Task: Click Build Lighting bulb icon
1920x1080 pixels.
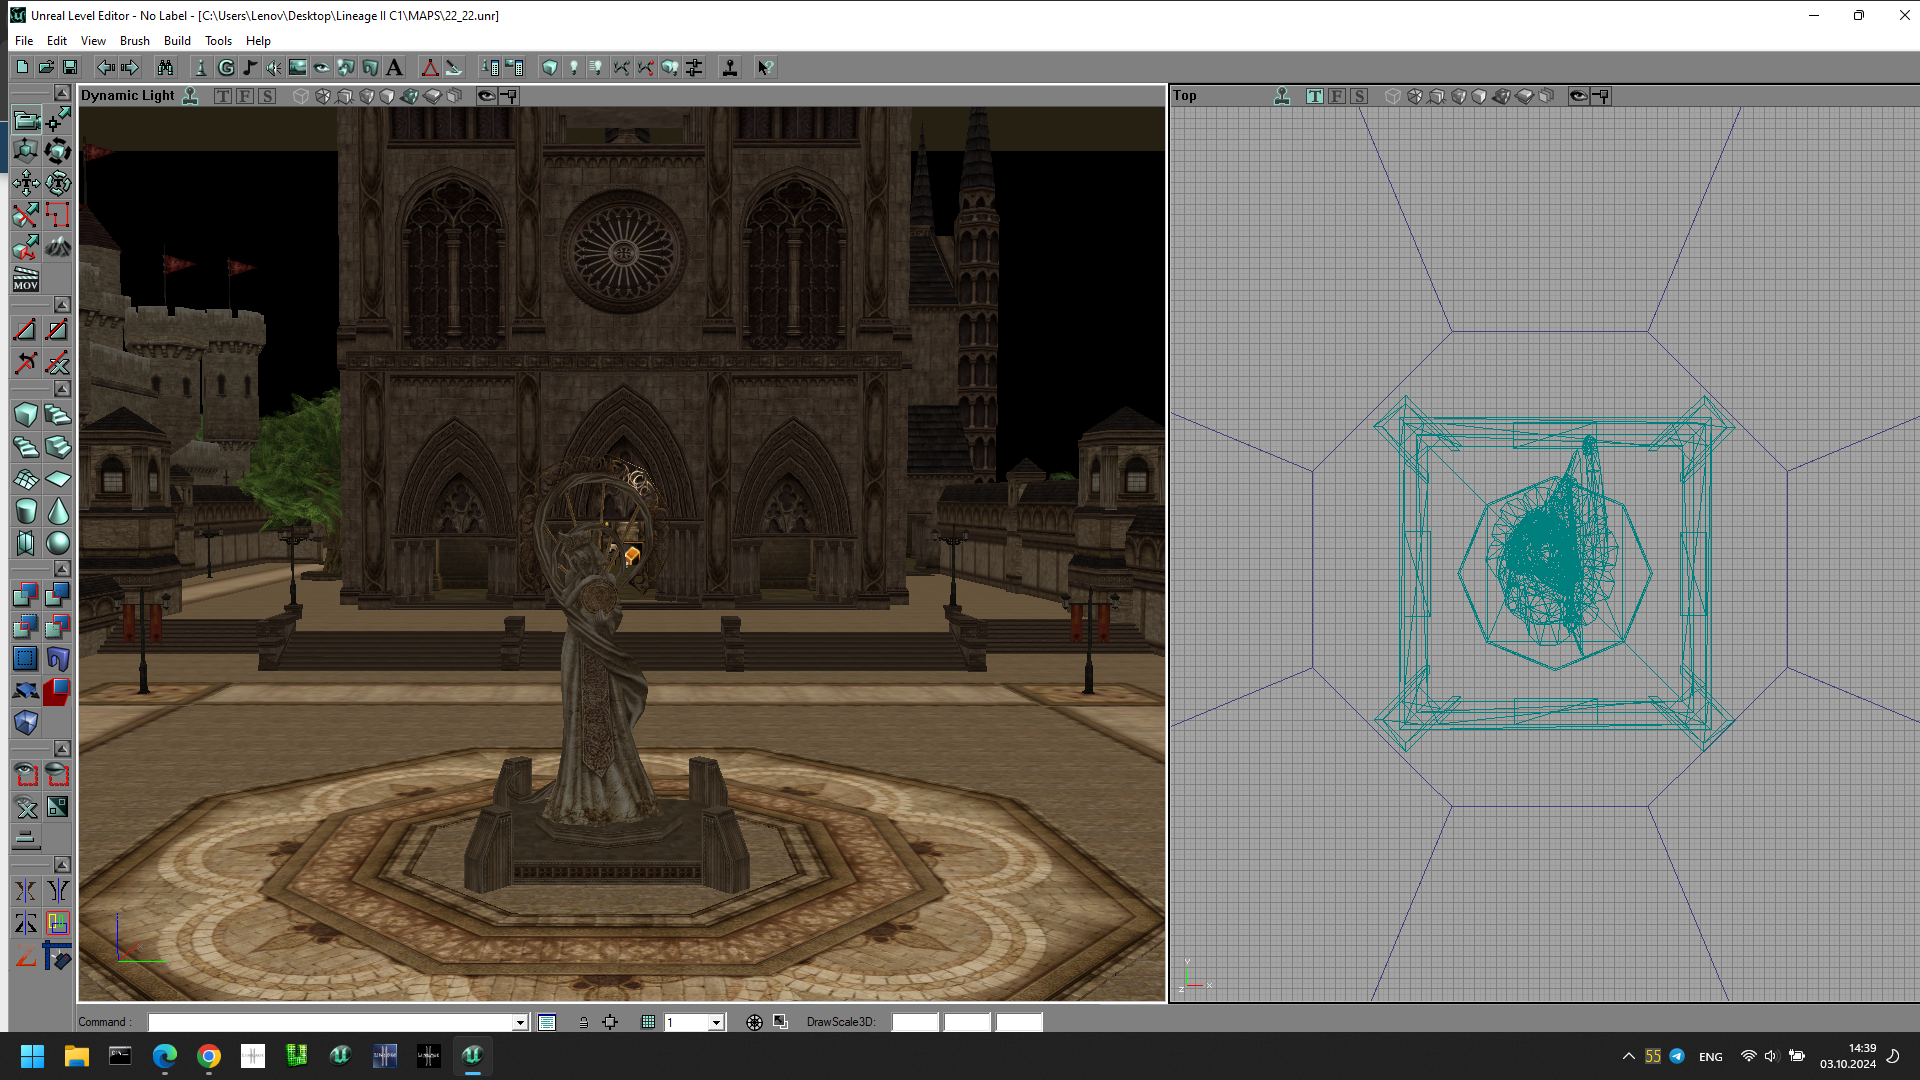Action: point(574,67)
